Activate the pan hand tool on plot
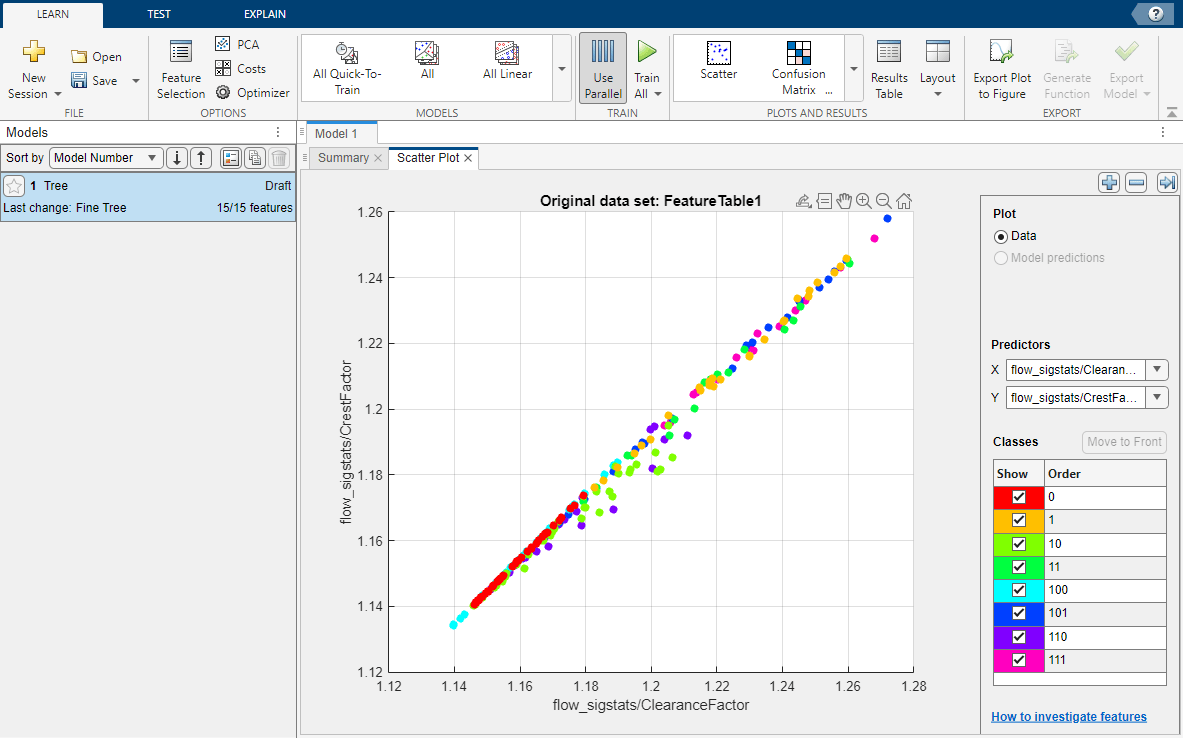This screenshot has width=1183, height=738. (x=843, y=201)
